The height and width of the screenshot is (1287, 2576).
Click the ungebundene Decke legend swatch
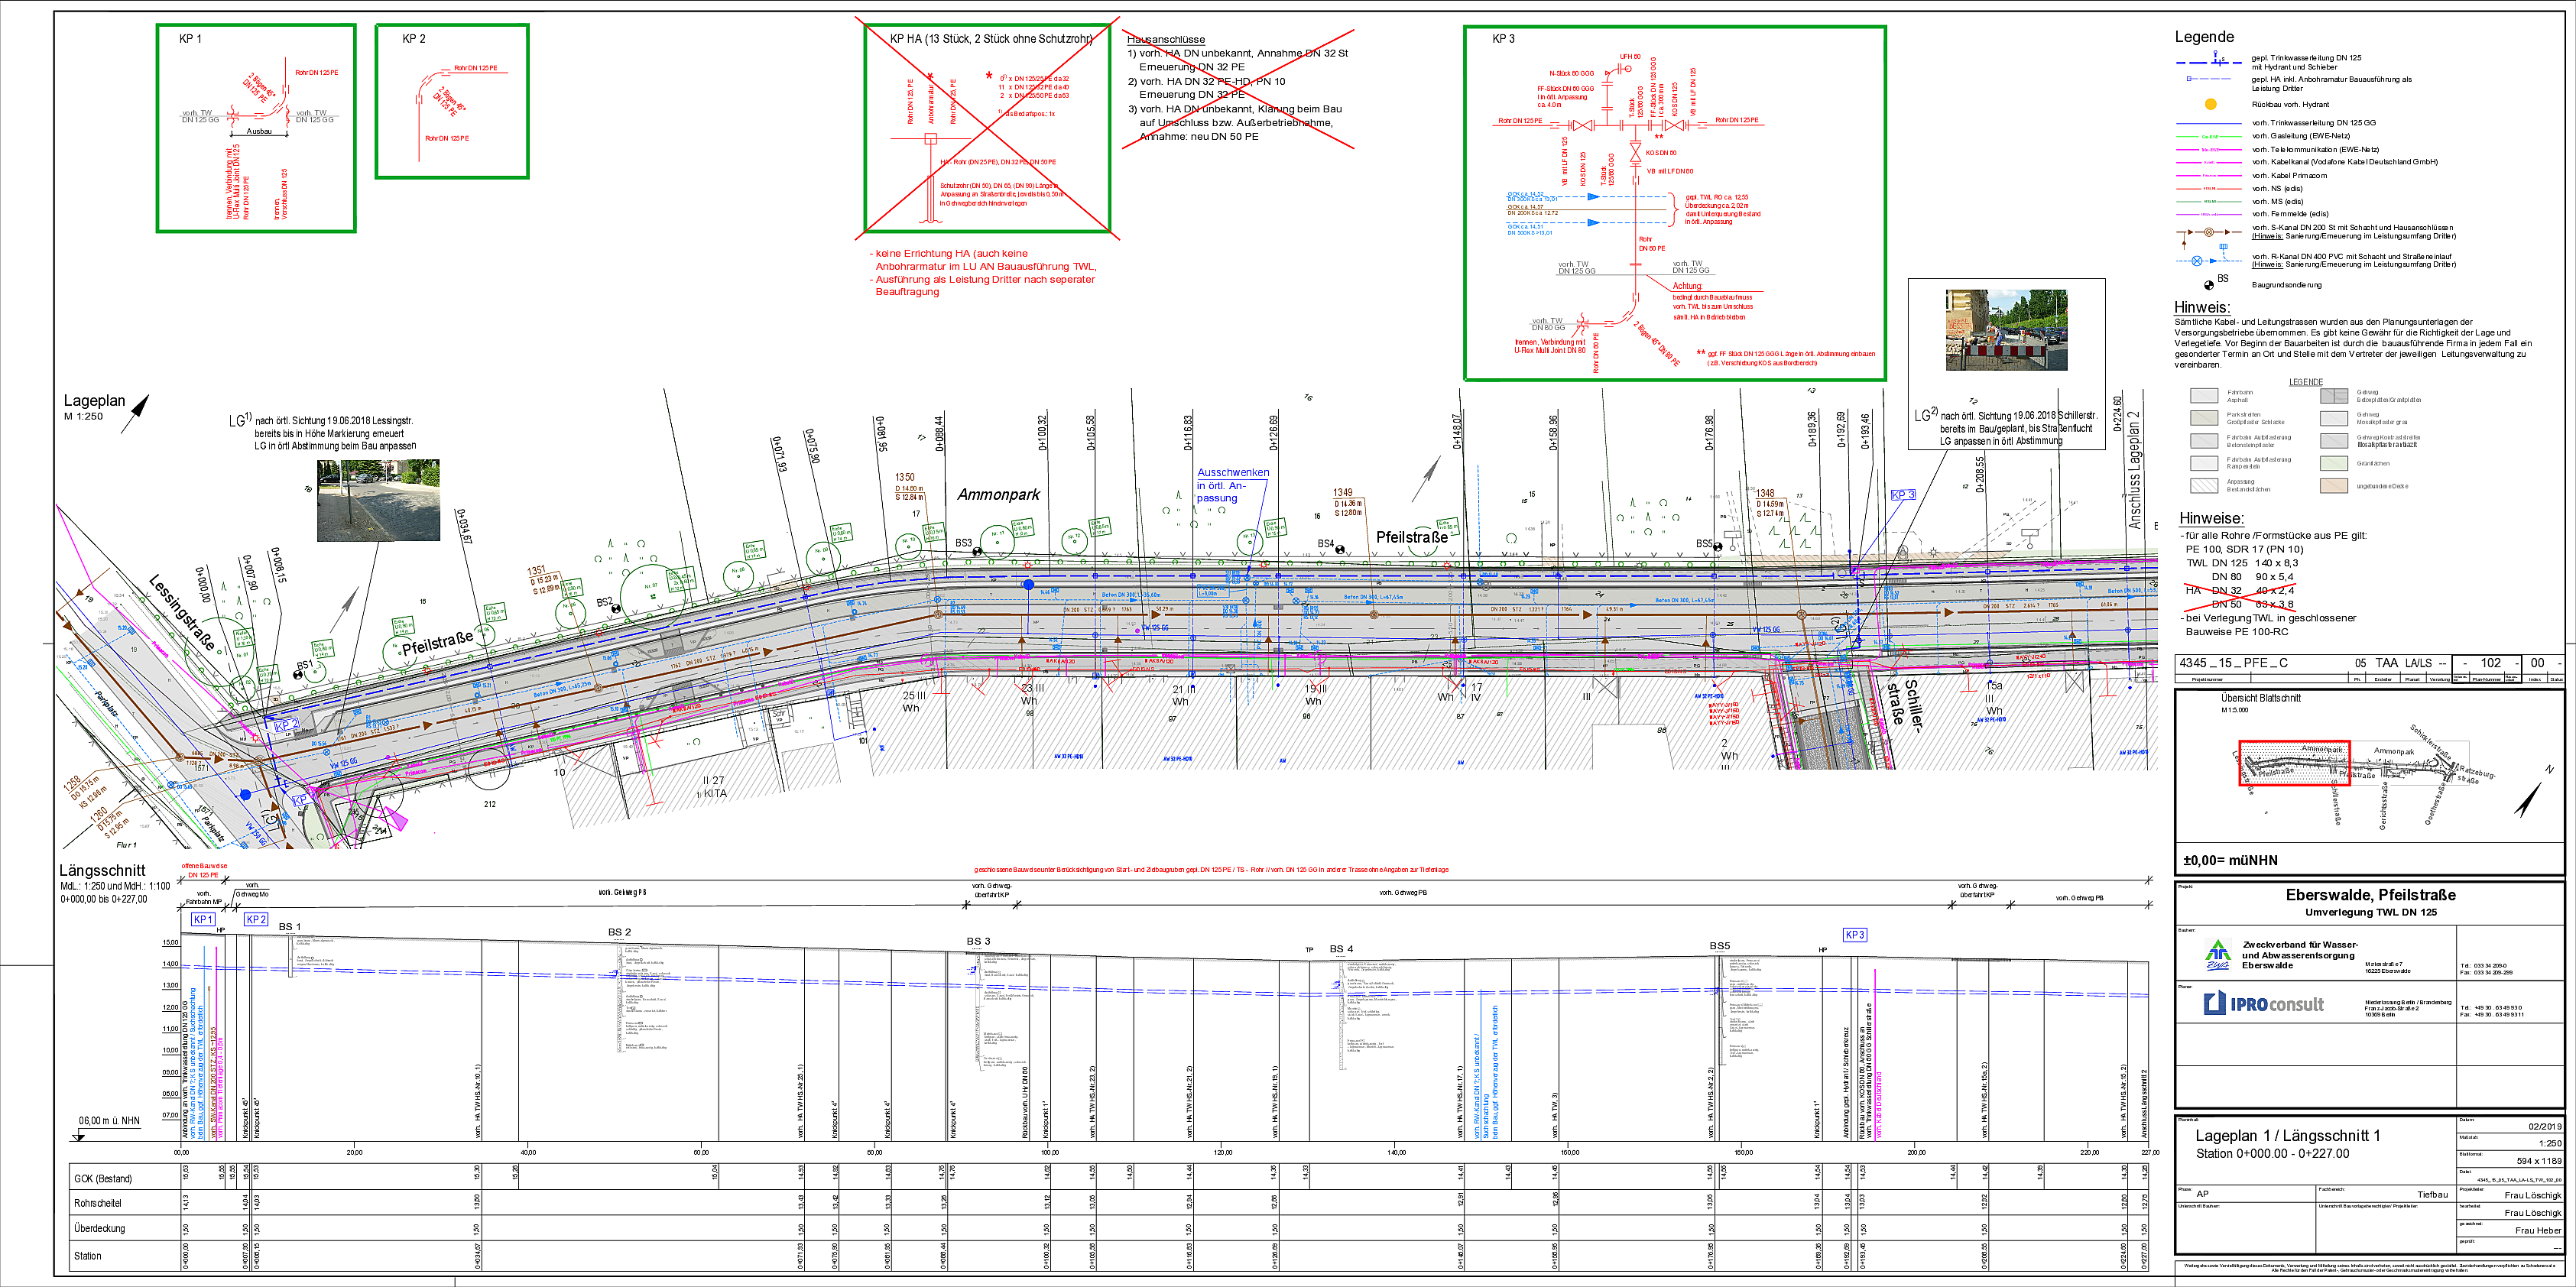click(x=2333, y=486)
